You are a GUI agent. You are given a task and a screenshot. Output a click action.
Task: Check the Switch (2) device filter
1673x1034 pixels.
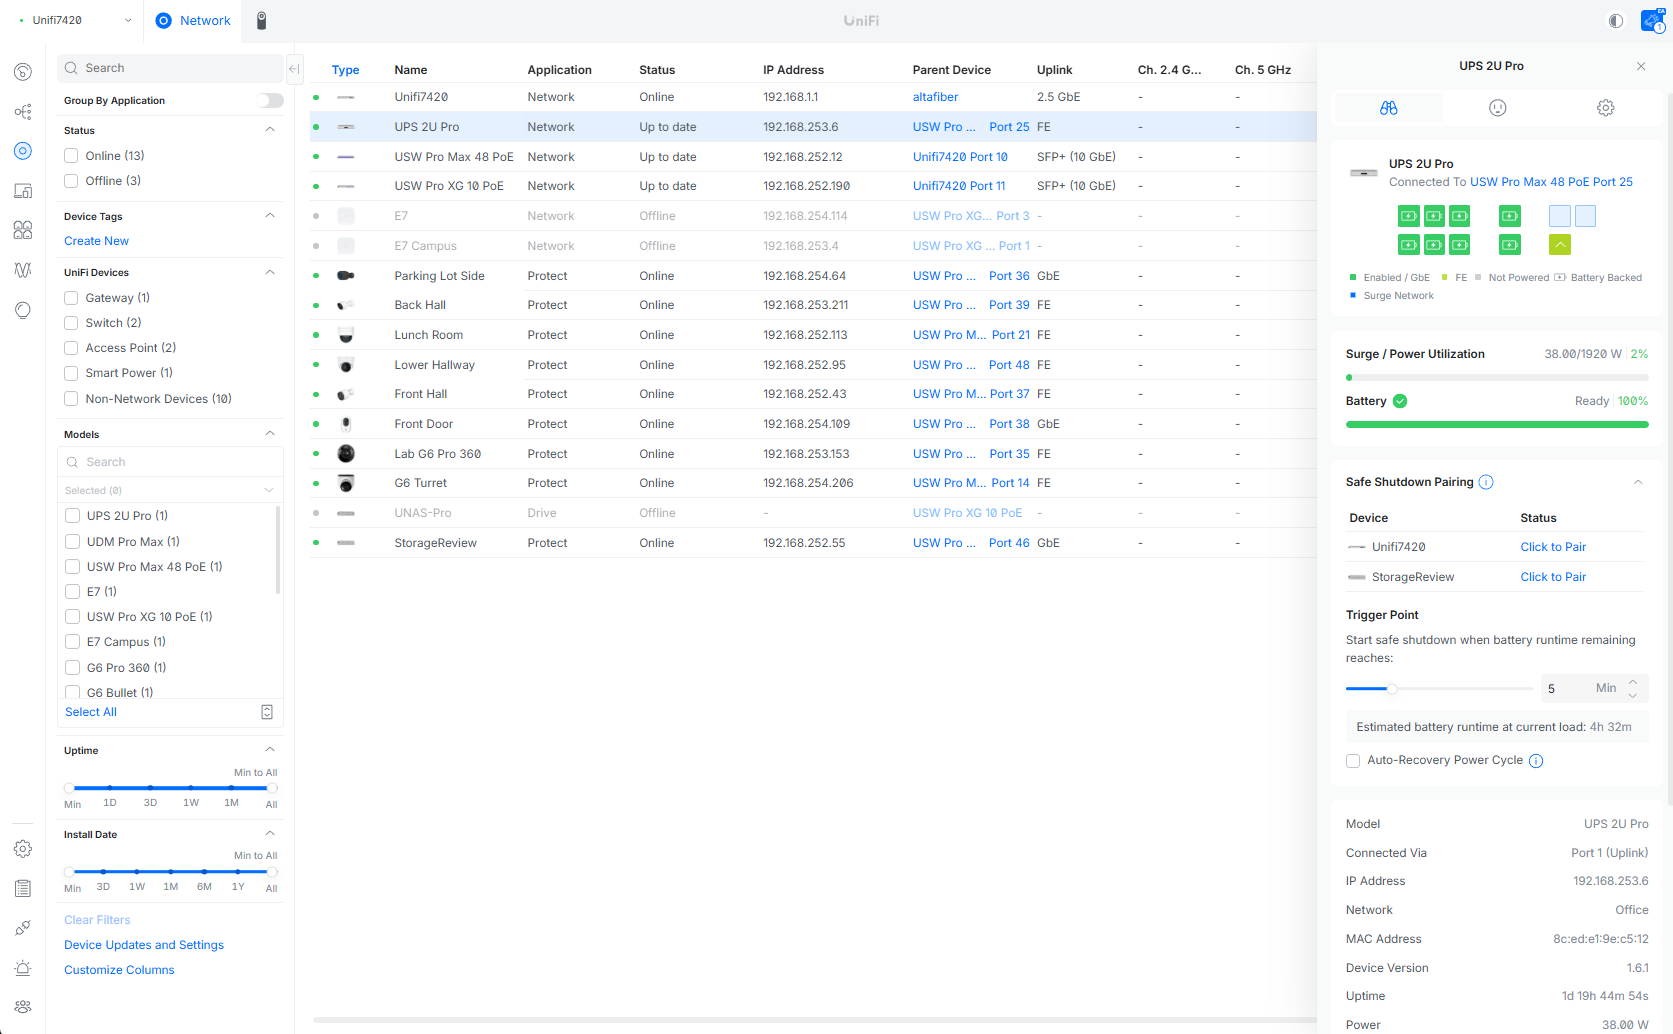(x=71, y=323)
